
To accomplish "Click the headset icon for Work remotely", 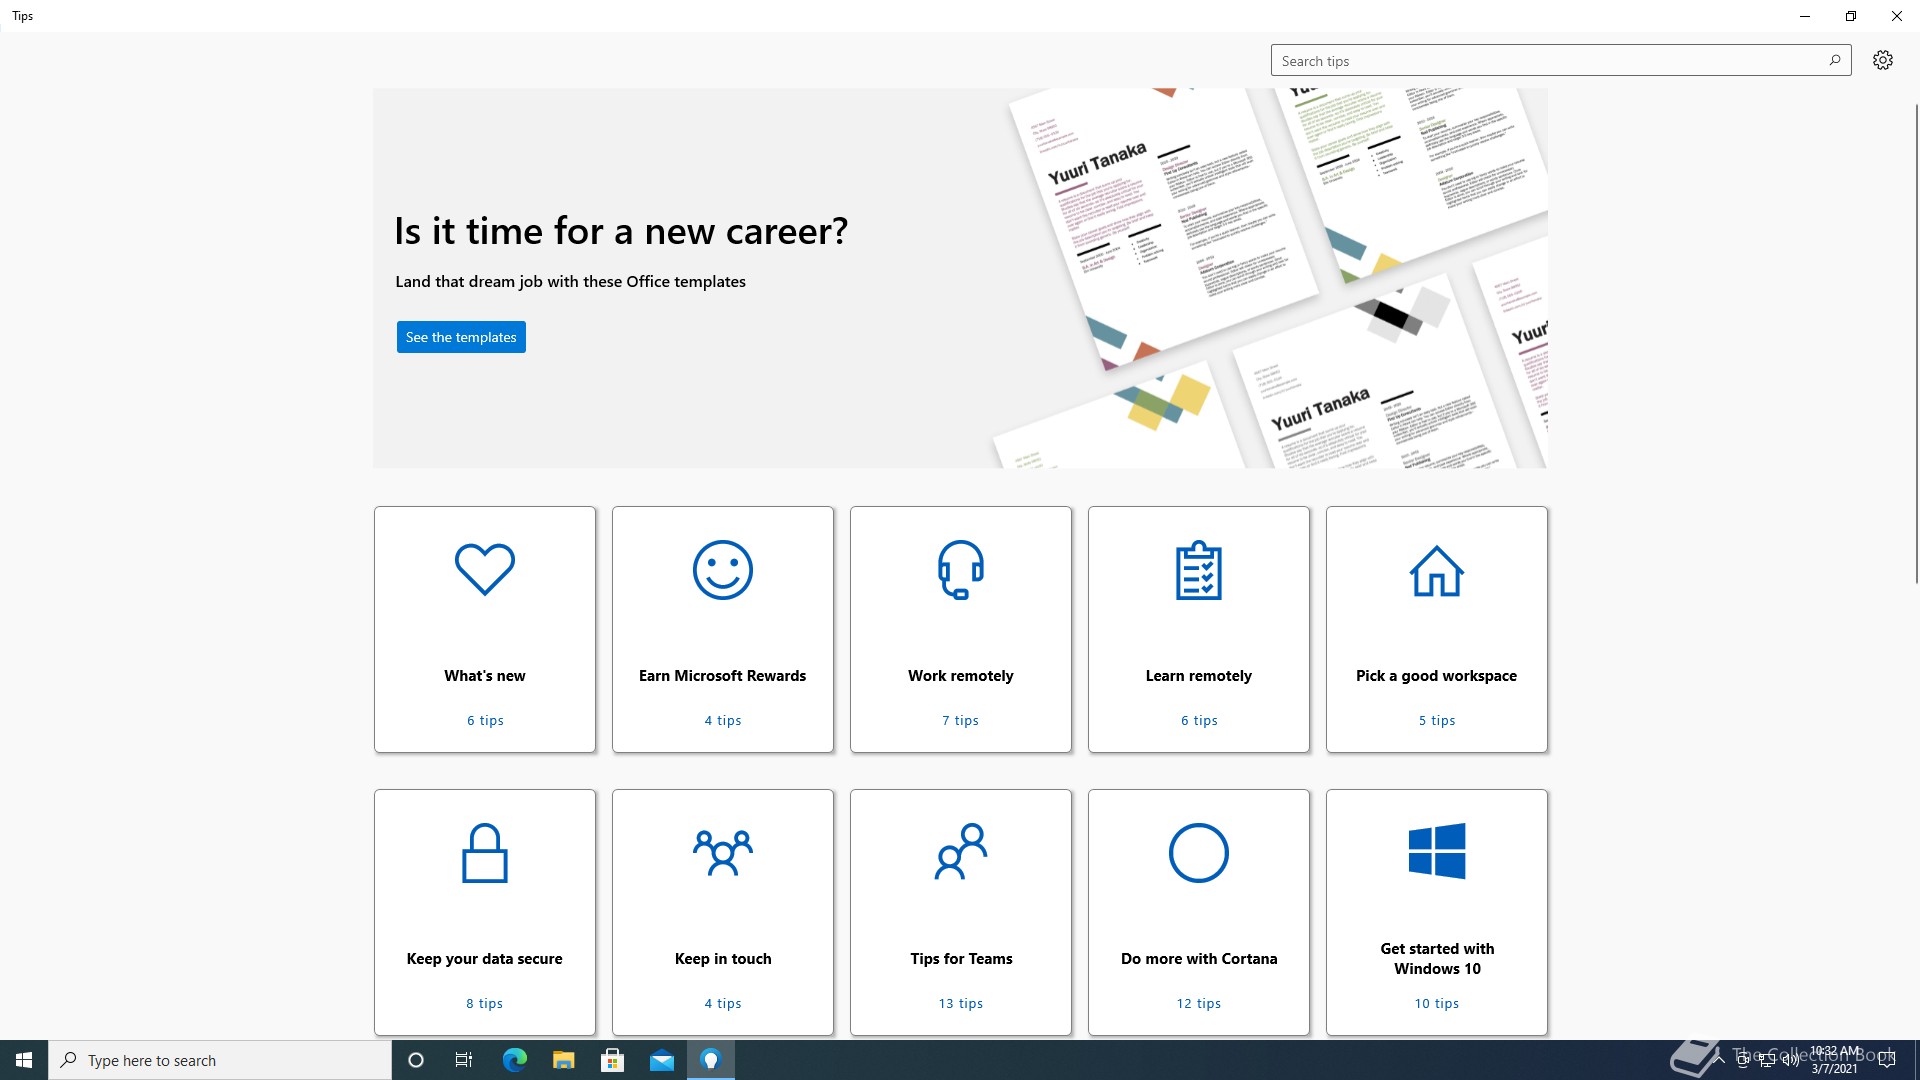I will point(961,570).
